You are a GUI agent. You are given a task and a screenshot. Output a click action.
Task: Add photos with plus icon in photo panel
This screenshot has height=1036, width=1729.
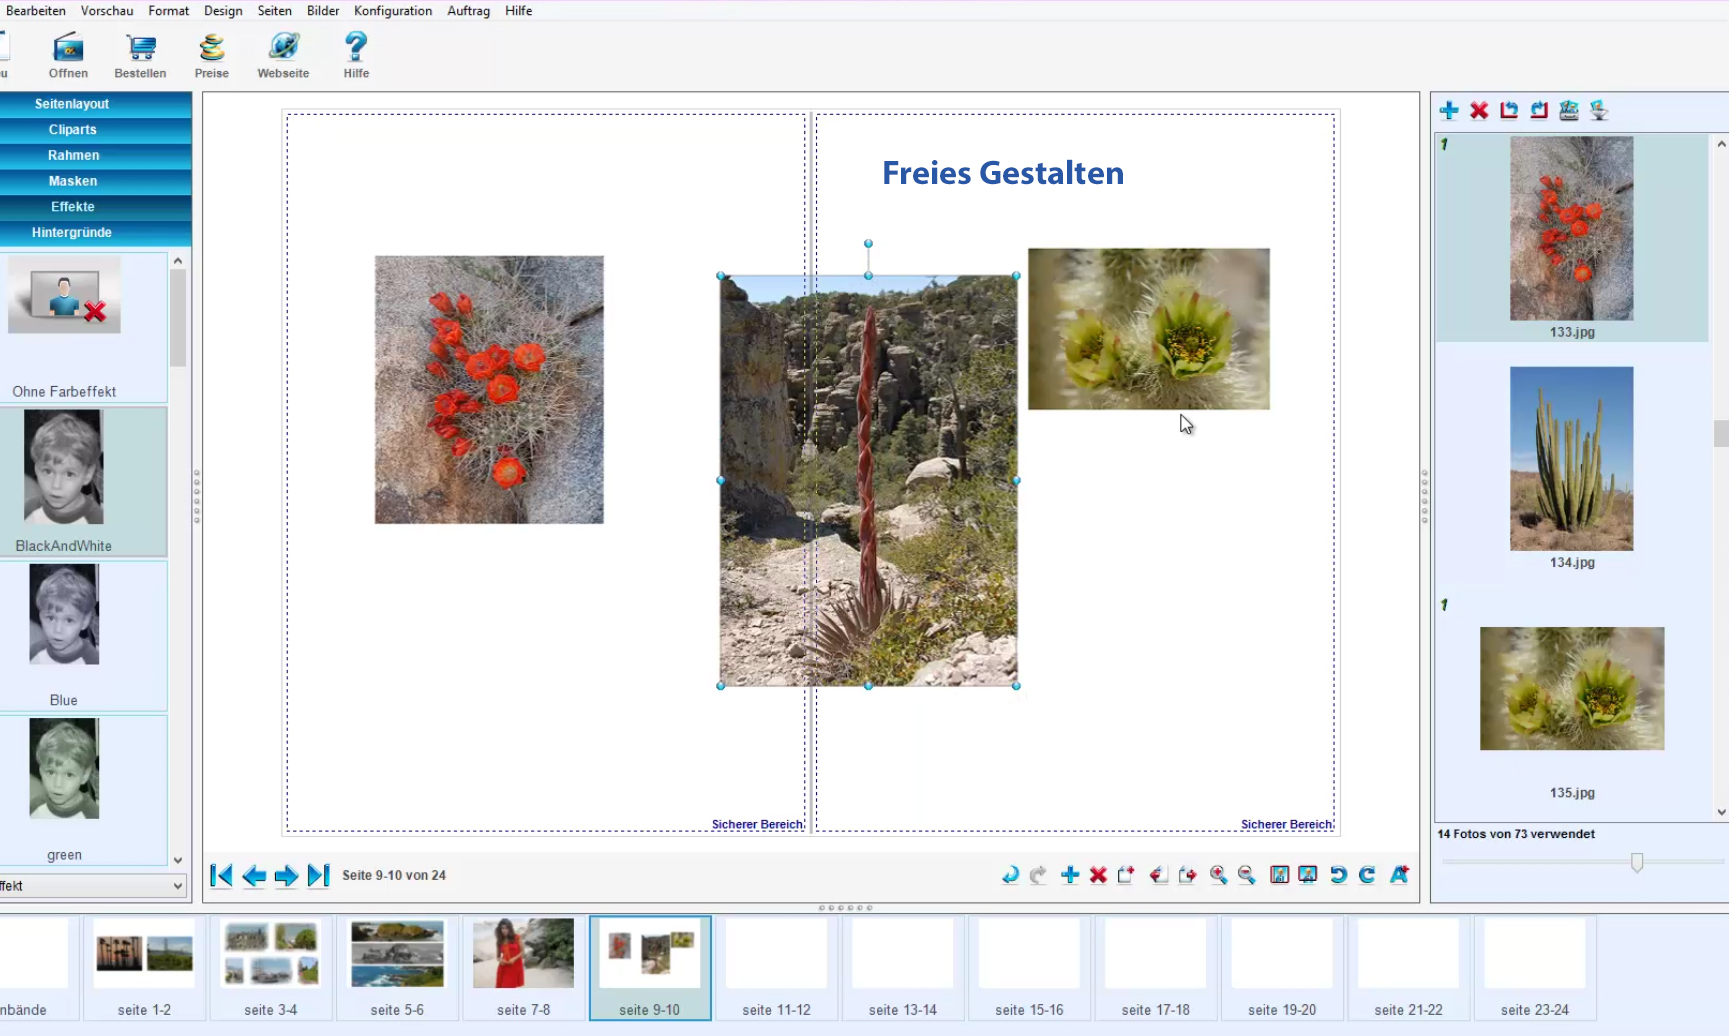(x=1449, y=110)
